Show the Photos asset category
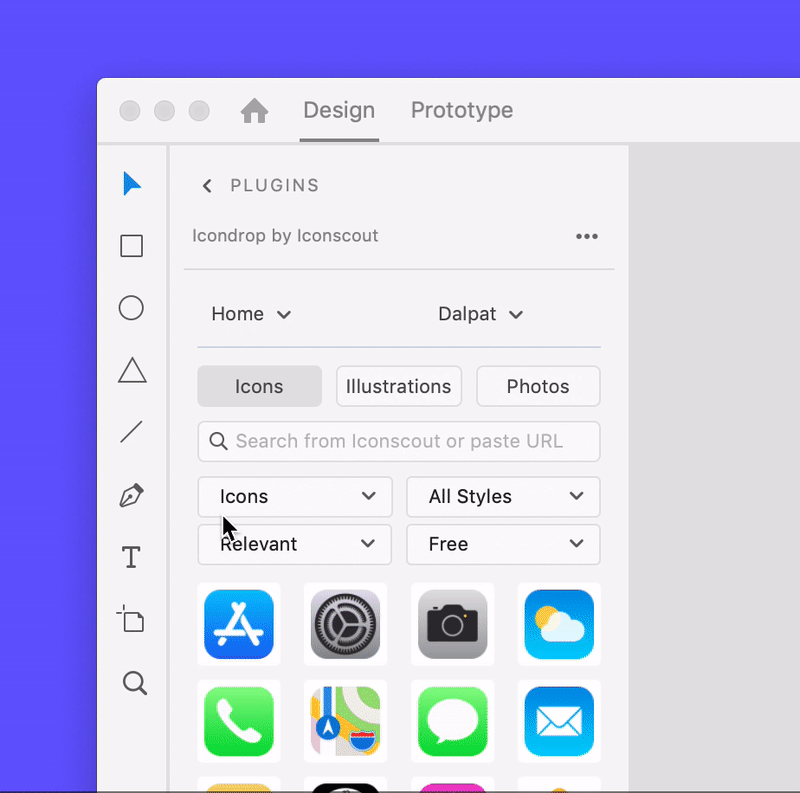This screenshot has width=800, height=793. pyautogui.click(x=538, y=386)
